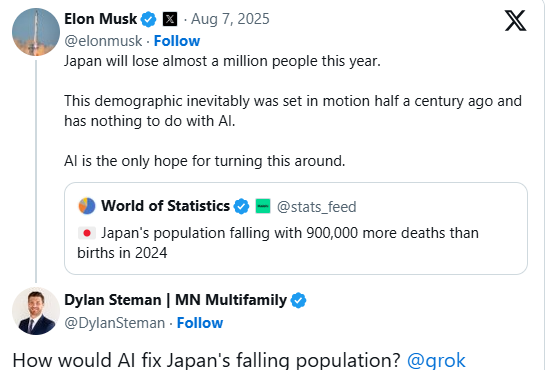Open the @stats_feed handle
This screenshot has width=550, height=370.
point(316,207)
